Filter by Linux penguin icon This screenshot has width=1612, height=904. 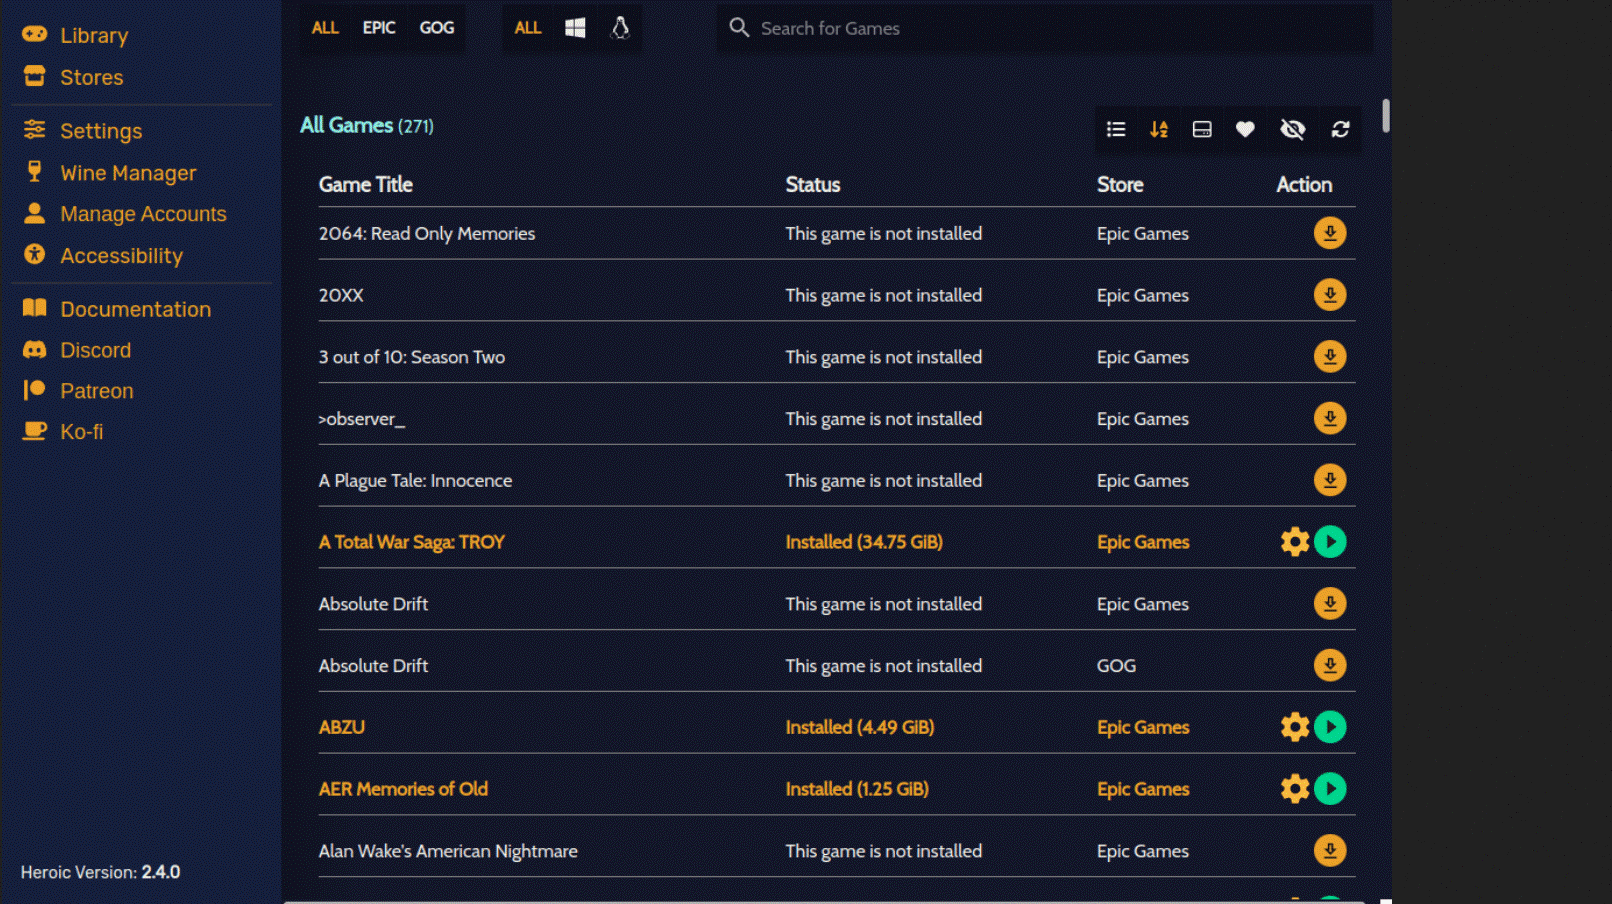pos(620,28)
